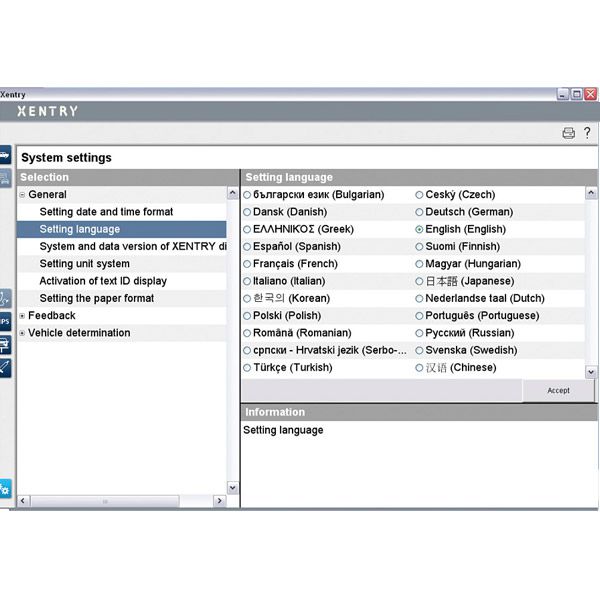
Task: Select Русский (Russian) as the language
Action: coord(420,333)
